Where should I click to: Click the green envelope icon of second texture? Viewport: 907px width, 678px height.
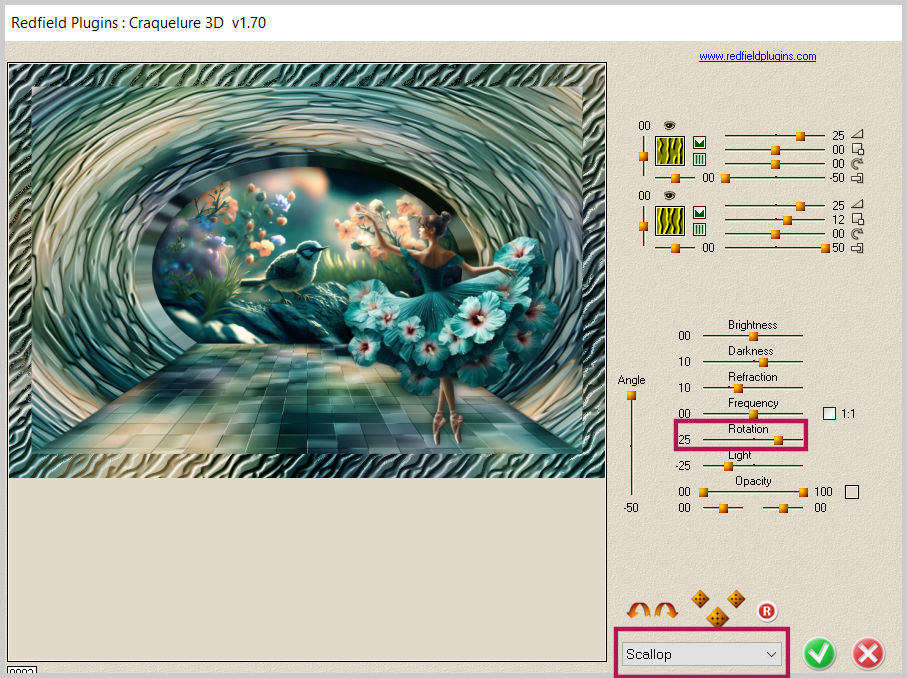(699, 212)
